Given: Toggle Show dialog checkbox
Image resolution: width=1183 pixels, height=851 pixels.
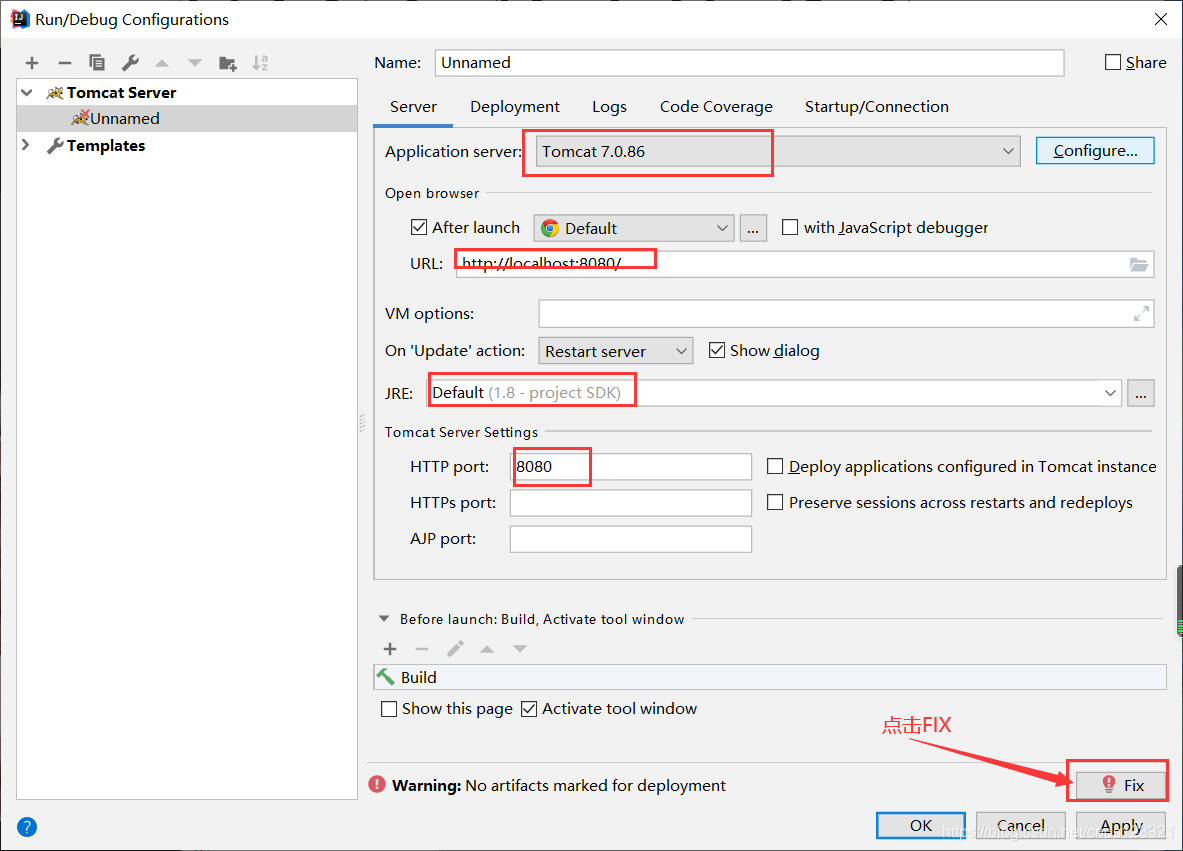Looking at the screenshot, I should (717, 350).
